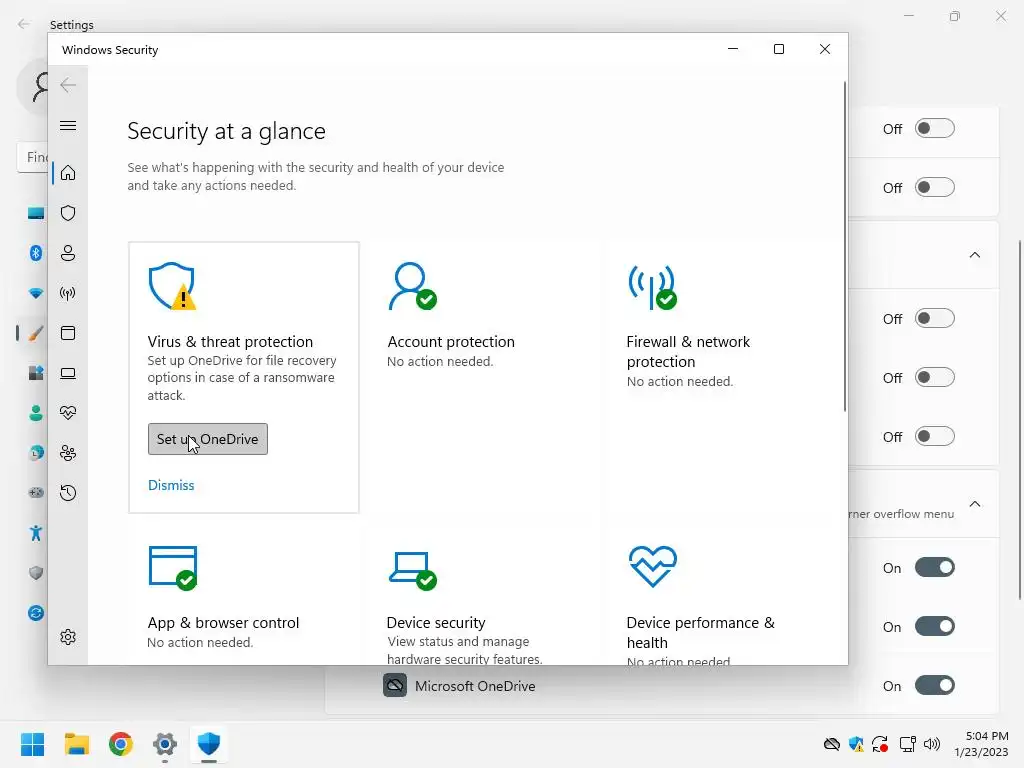The height and width of the screenshot is (768, 1024).
Task: Turn off On toggle directly above Microsoft OneDrive toggle
Action: coord(935,626)
